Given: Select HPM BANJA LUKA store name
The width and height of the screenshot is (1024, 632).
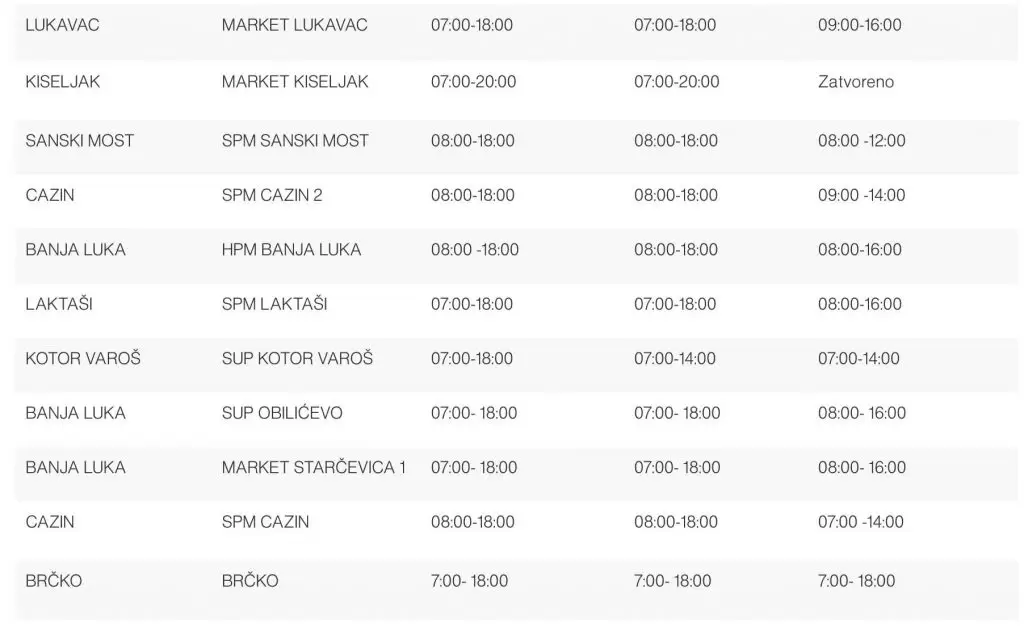Looking at the screenshot, I should [x=291, y=250].
